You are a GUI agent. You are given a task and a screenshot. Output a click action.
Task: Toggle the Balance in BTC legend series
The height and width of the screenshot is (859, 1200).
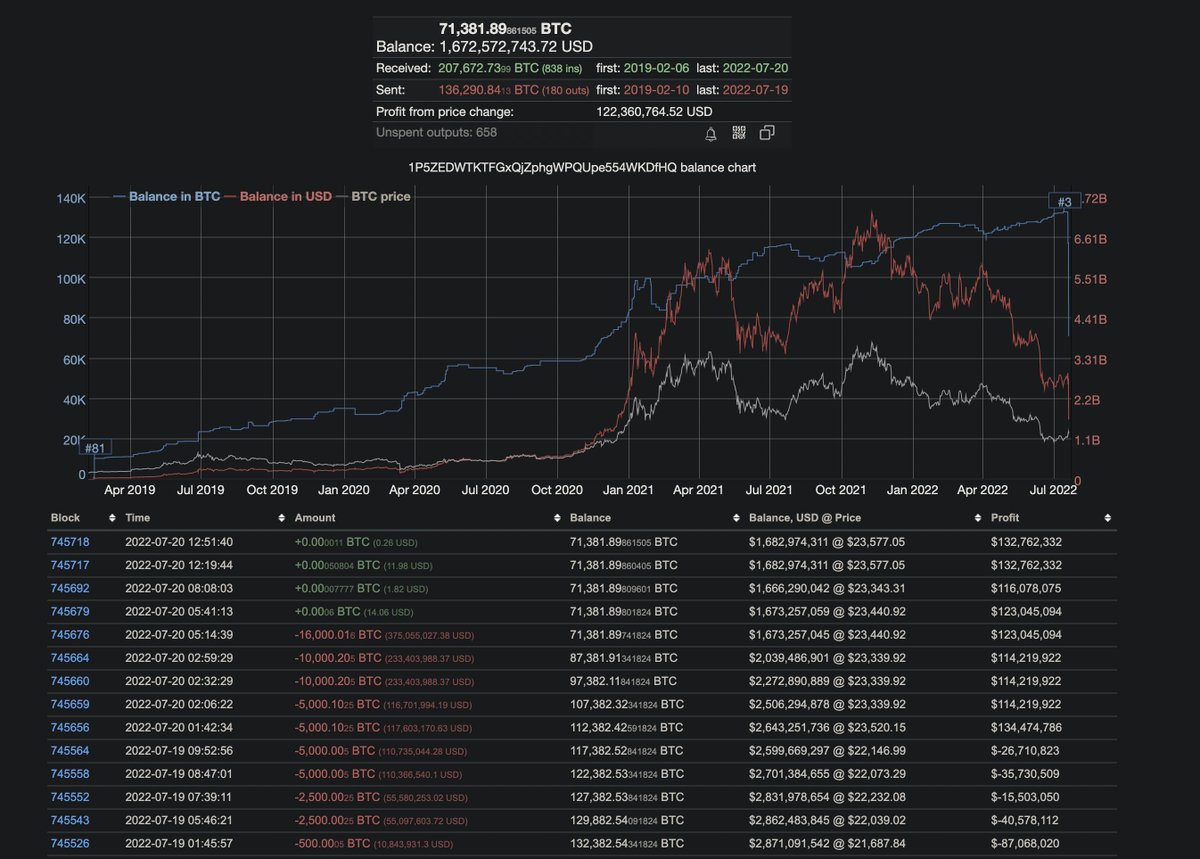tap(166, 197)
